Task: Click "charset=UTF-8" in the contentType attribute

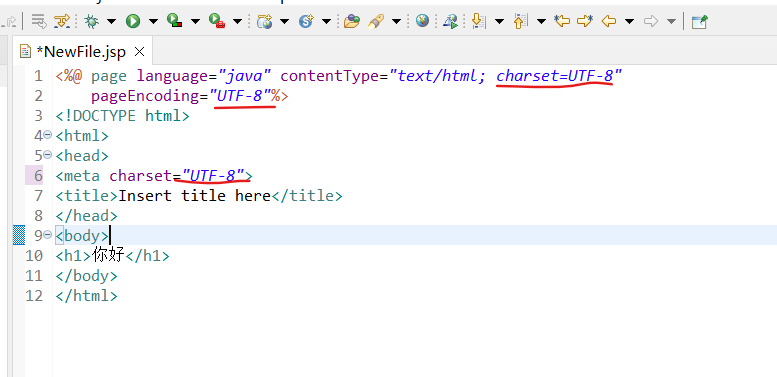Action: (555, 76)
